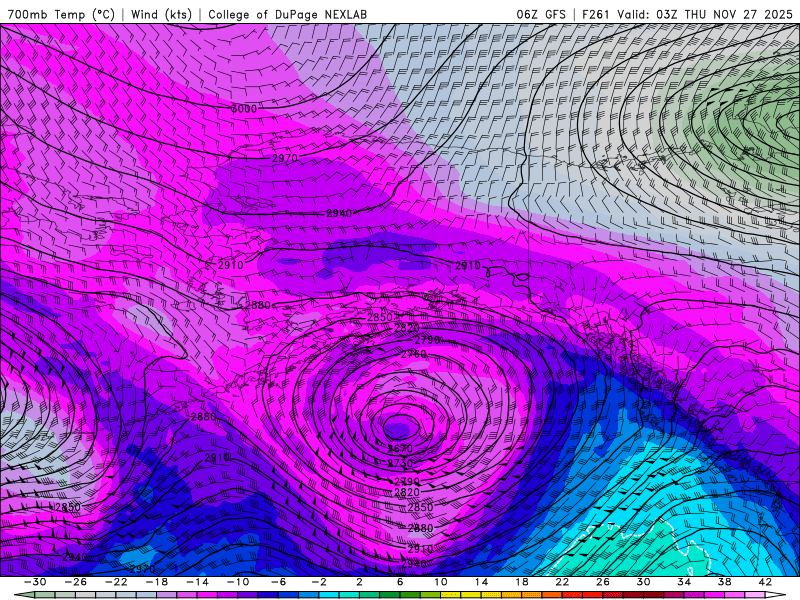Click the -22 colorbar label
The height and width of the screenshot is (600, 800).
pos(116,582)
